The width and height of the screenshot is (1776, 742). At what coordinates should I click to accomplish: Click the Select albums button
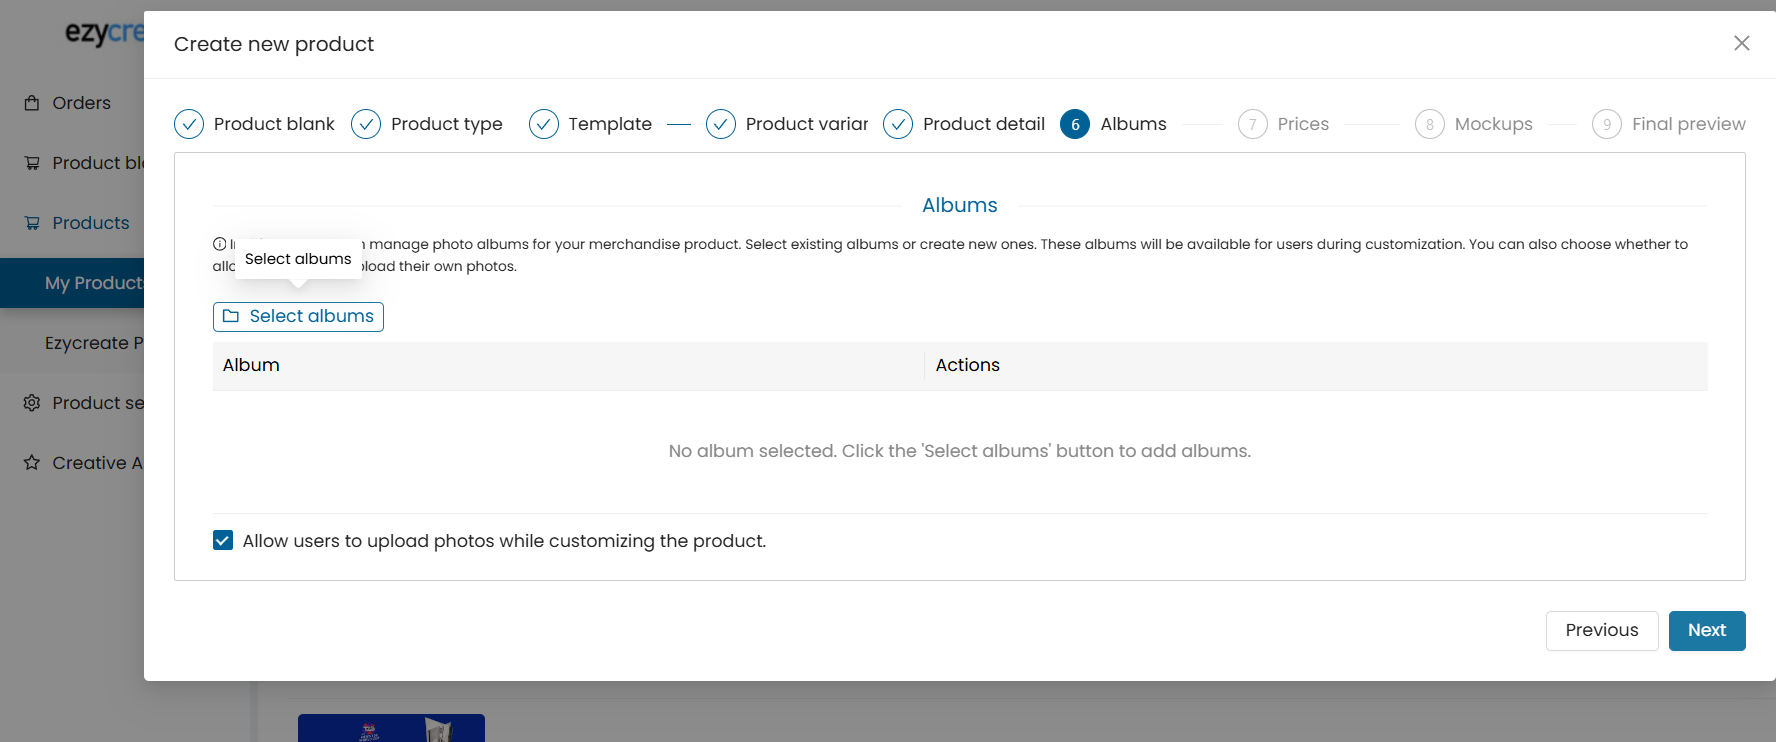pyautogui.click(x=298, y=316)
